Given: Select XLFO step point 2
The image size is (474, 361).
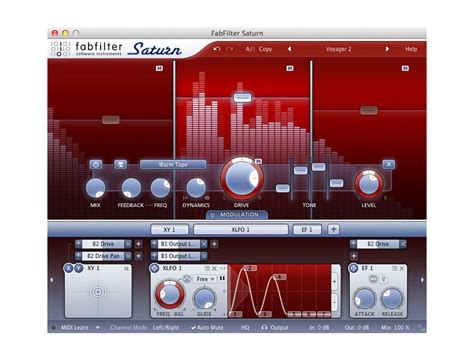Looking at the screenshot, I should point(249,268).
